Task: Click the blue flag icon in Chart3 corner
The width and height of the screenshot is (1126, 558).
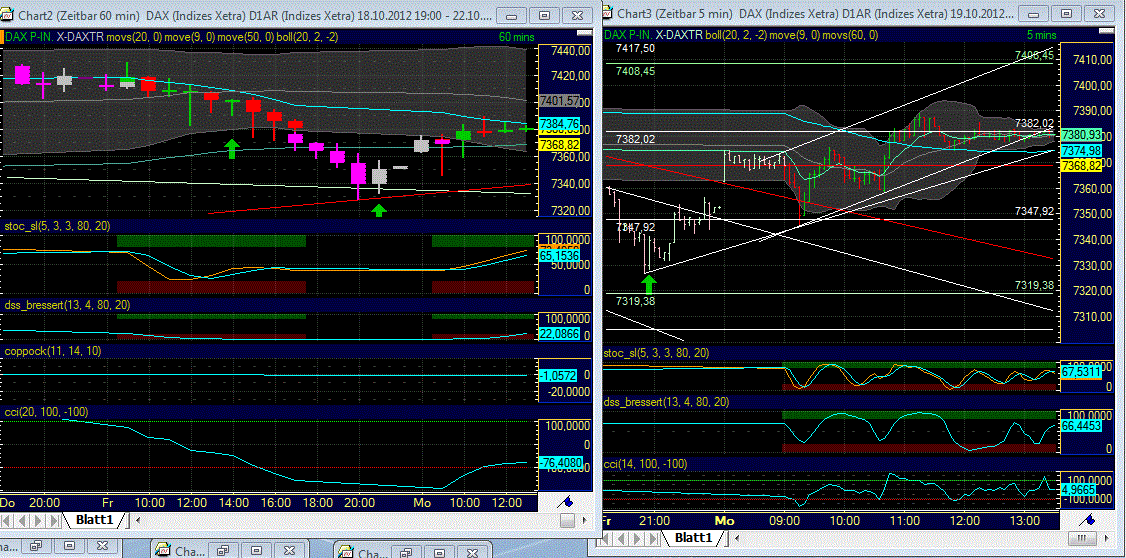Action: (x=1089, y=520)
